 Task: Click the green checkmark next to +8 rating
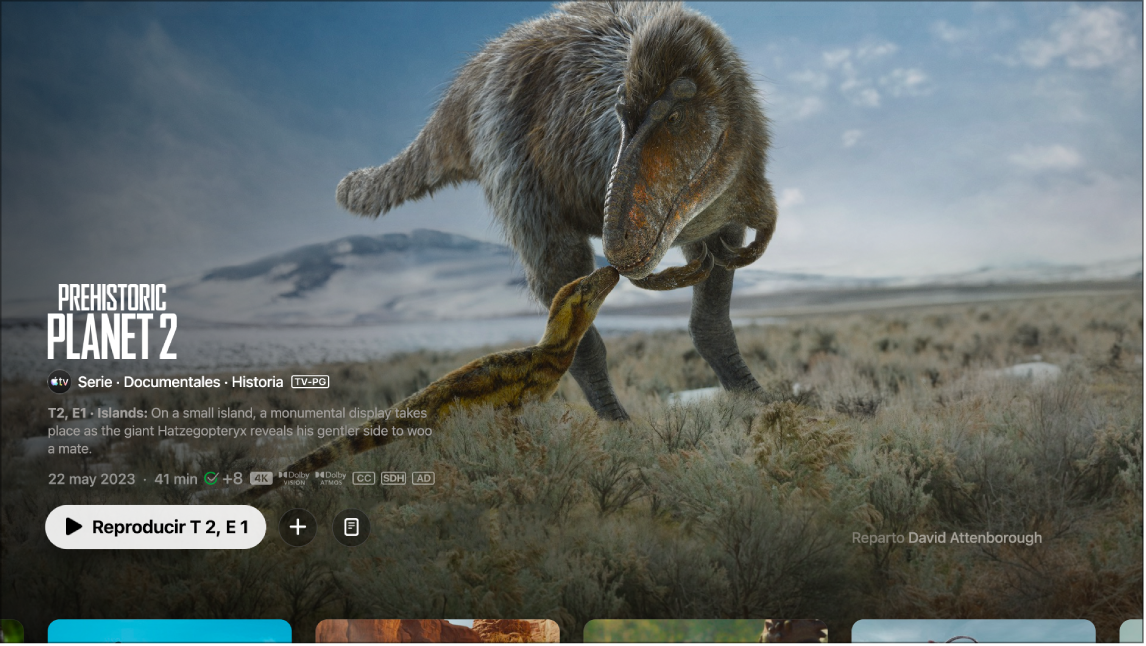211,478
